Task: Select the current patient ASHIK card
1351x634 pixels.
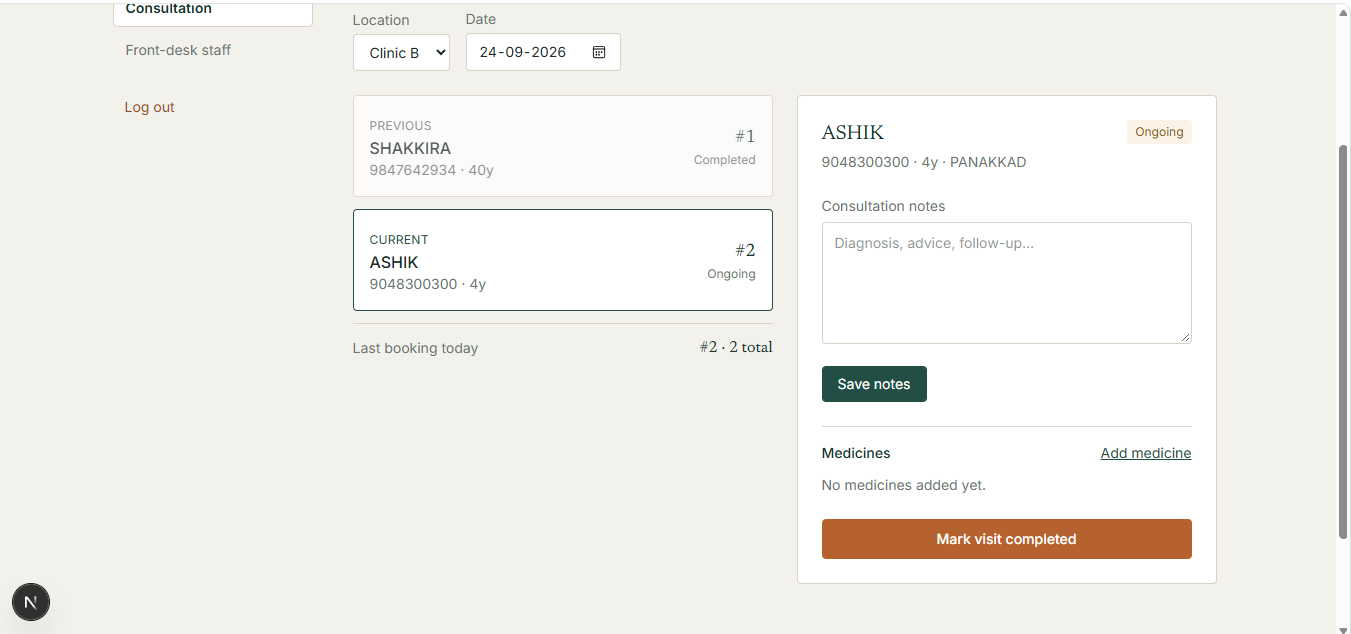Action: point(562,260)
